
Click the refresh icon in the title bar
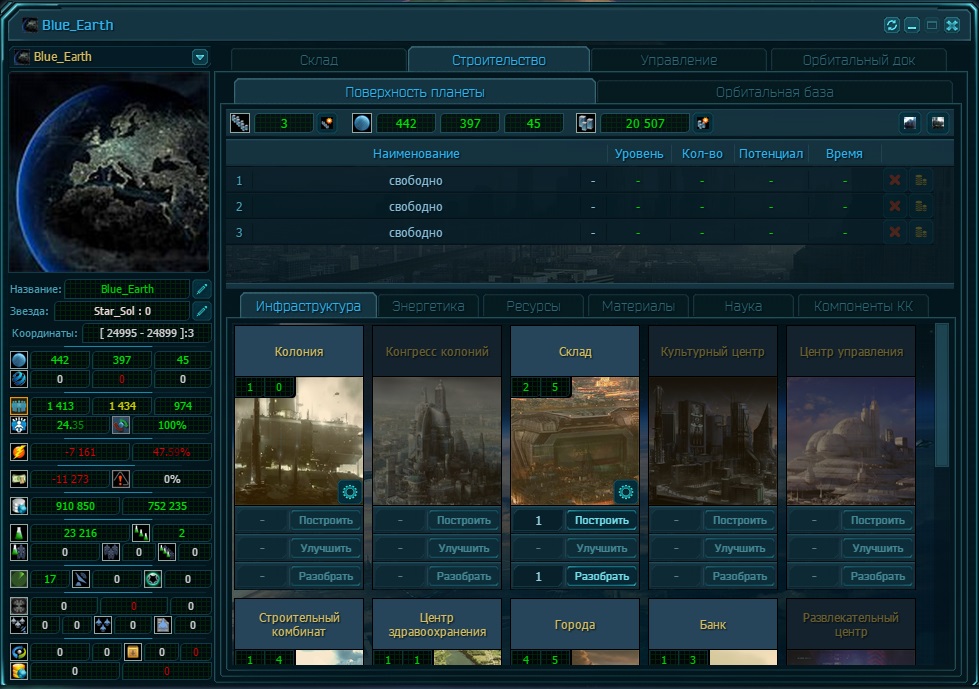click(x=892, y=25)
